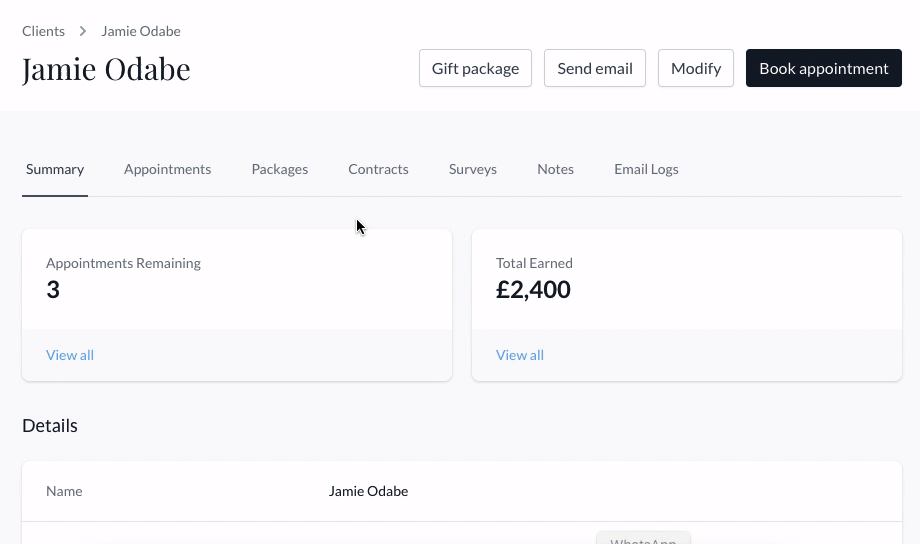Click View all under Appointments Remaining
This screenshot has height=544, width=920.
coord(70,355)
